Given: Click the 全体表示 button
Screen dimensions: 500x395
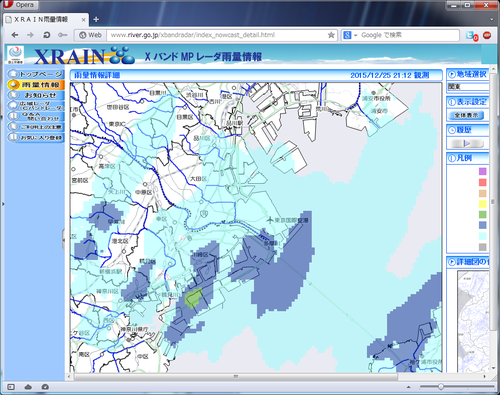Looking at the screenshot, I should [466, 115].
